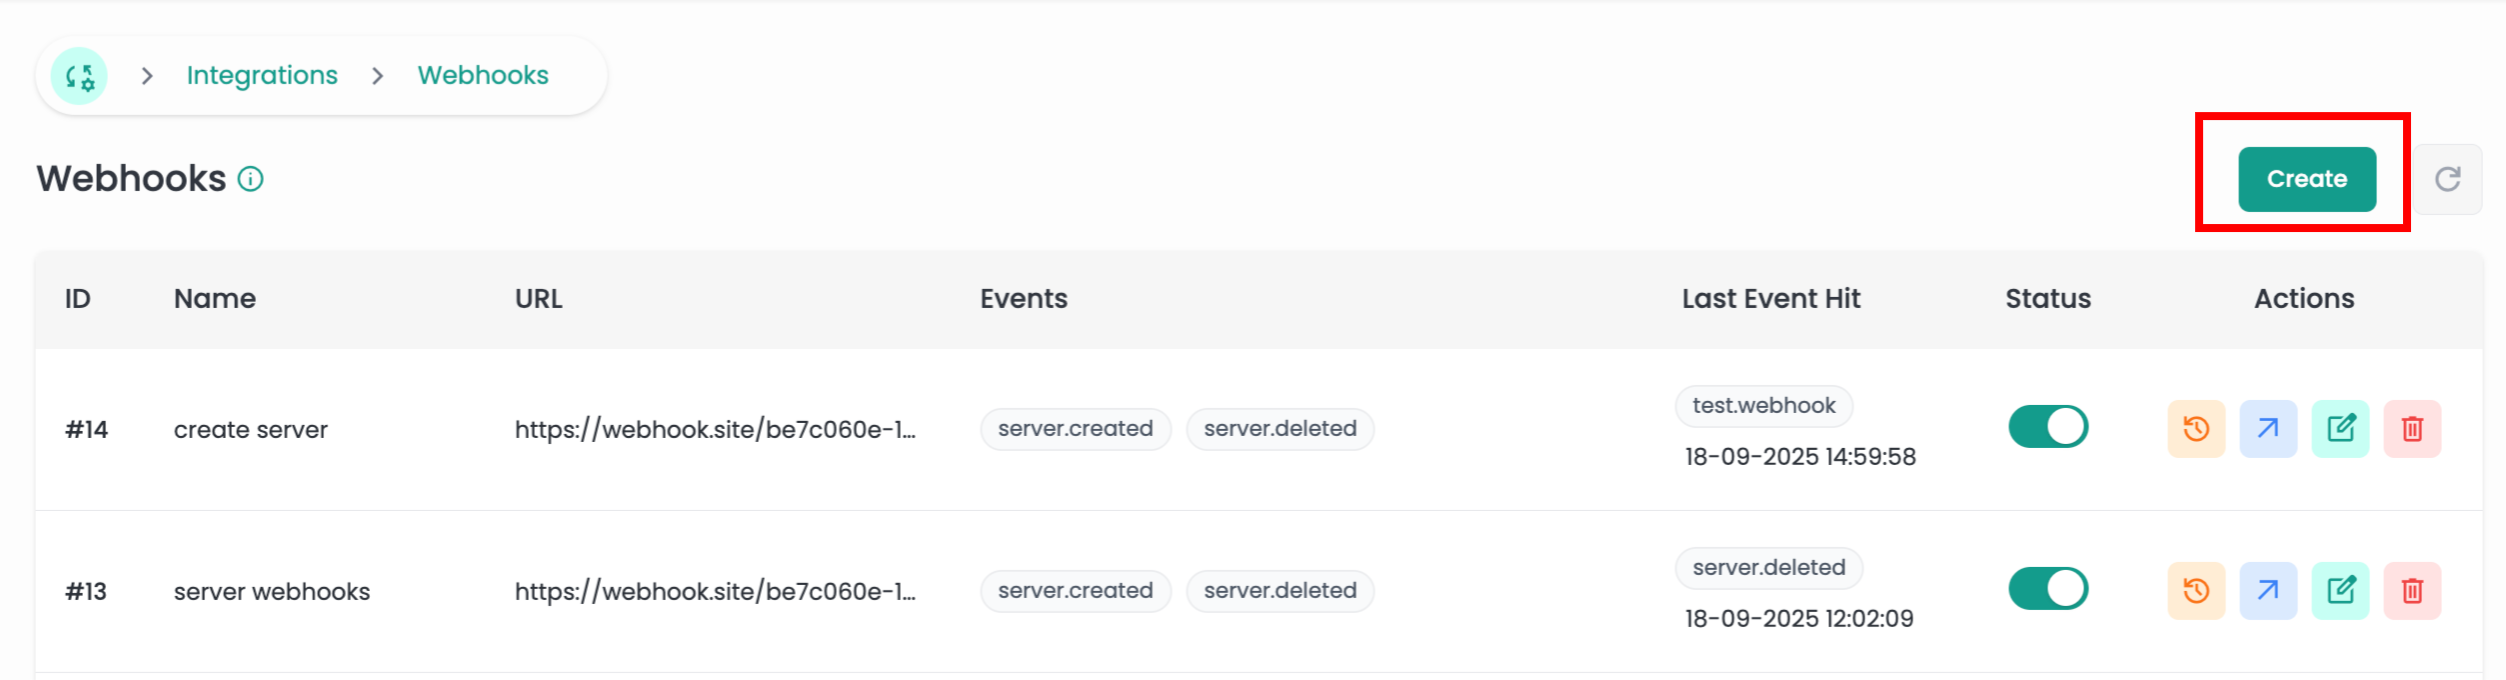Click the server.deleted tag in row #13
Image resolution: width=2506 pixels, height=680 pixels.
click(1279, 591)
